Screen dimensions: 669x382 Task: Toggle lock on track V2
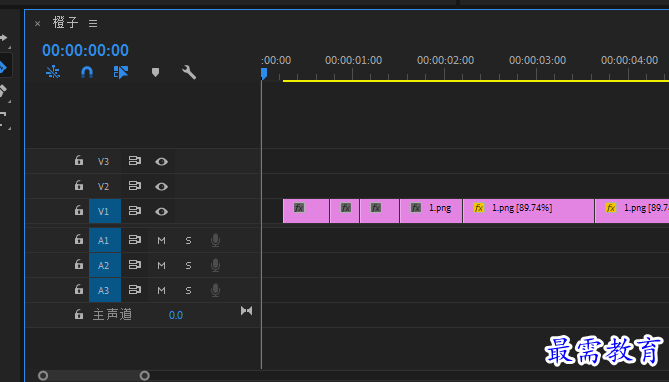(79, 185)
